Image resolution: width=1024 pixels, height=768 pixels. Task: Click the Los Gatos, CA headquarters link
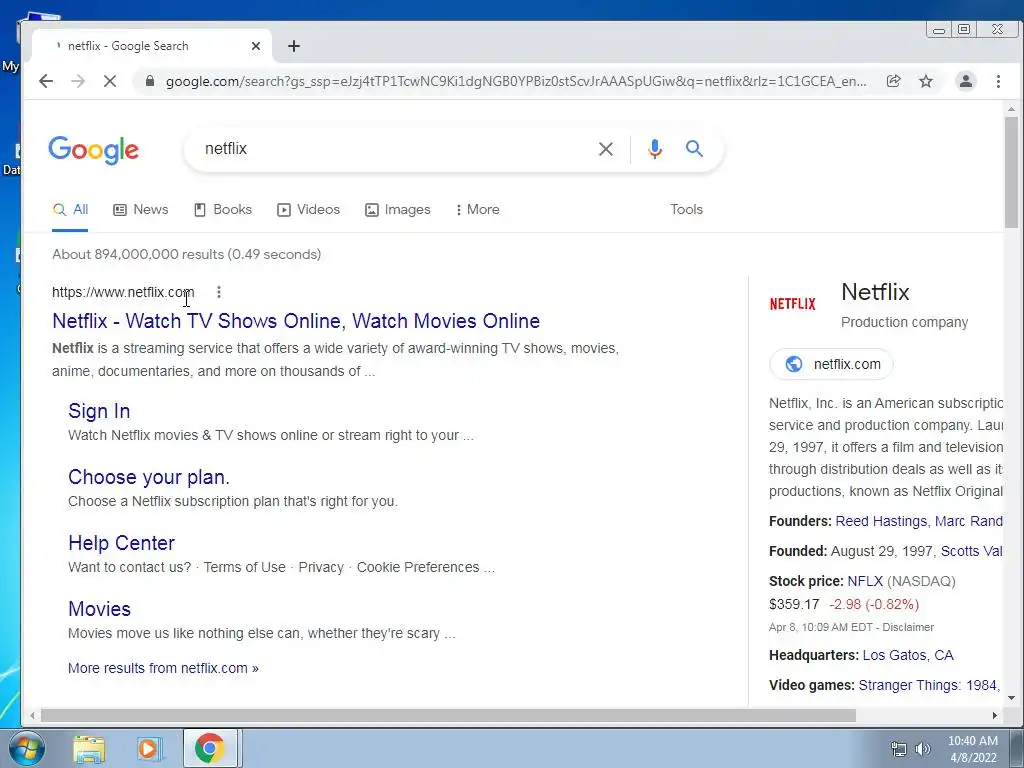coord(908,655)
